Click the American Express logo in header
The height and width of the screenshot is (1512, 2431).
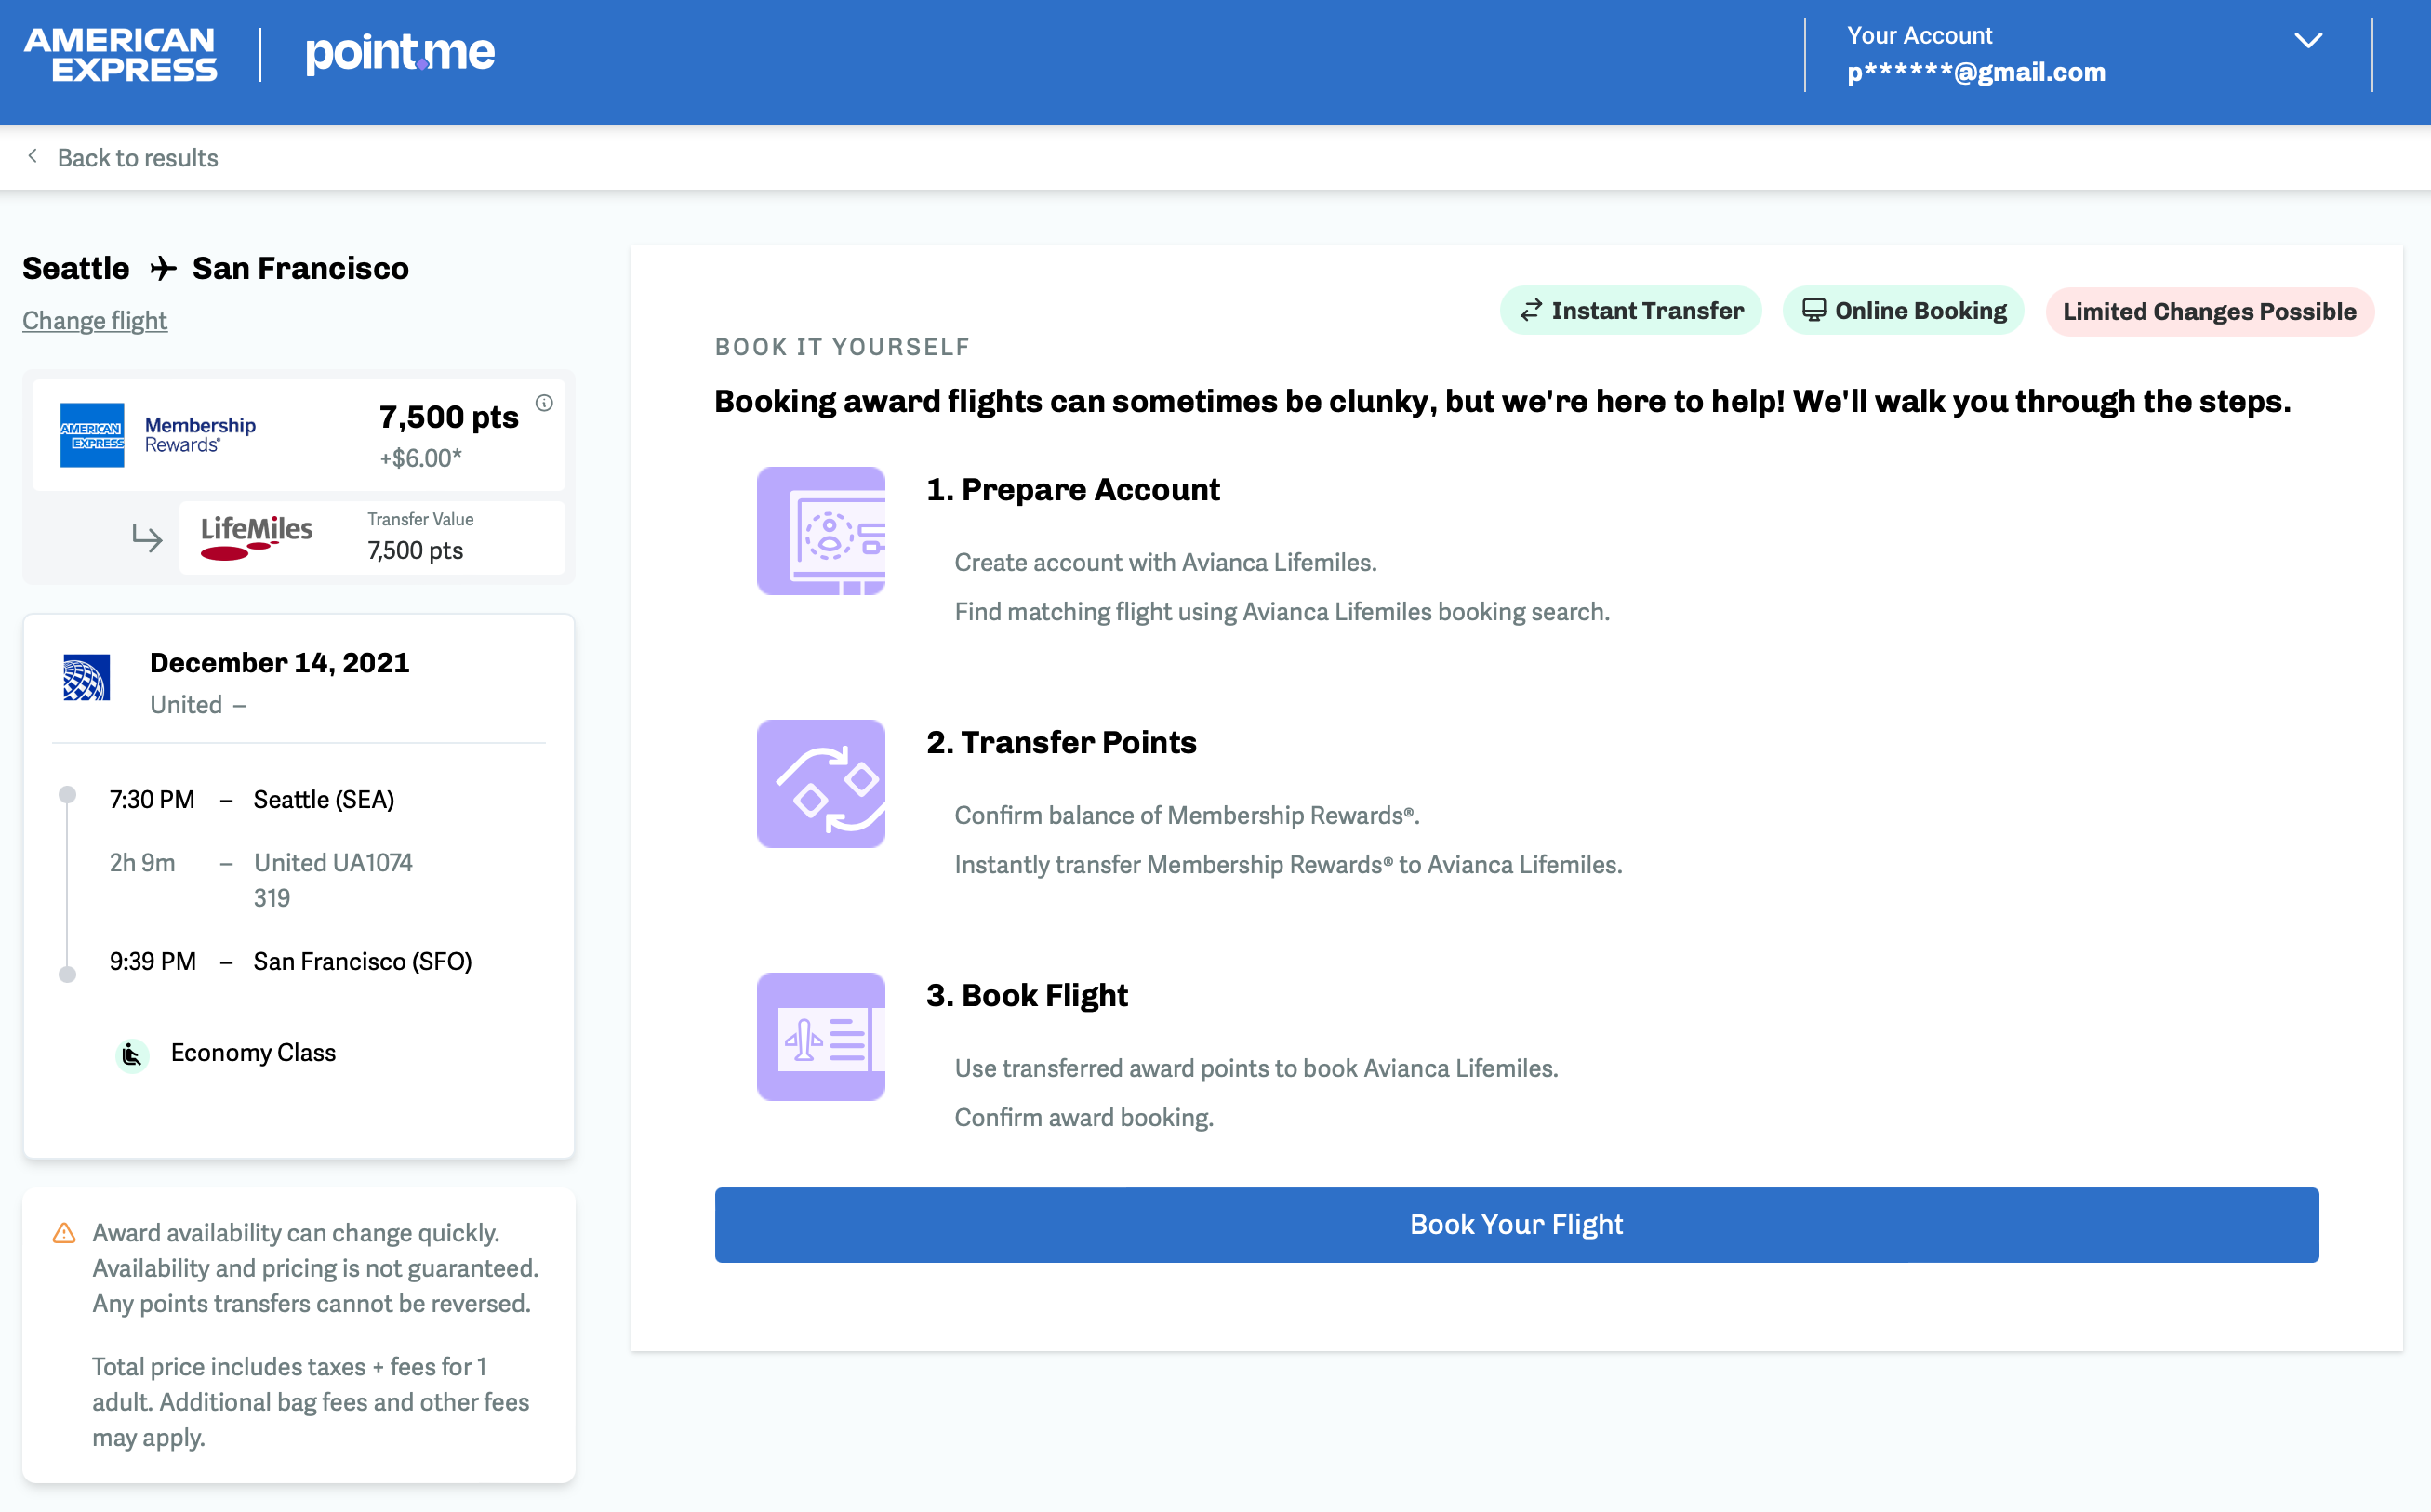click(120, 54)
